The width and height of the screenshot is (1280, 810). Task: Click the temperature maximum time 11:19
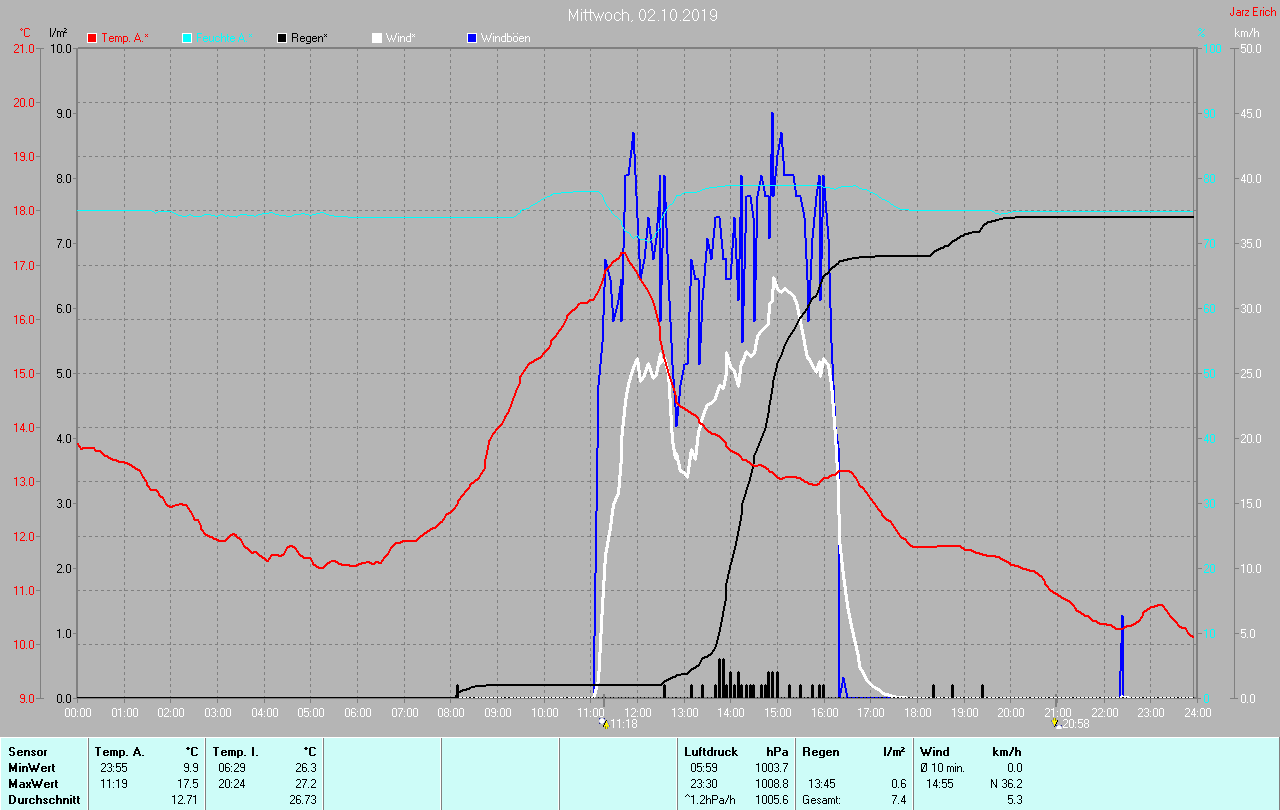point(115,784)
